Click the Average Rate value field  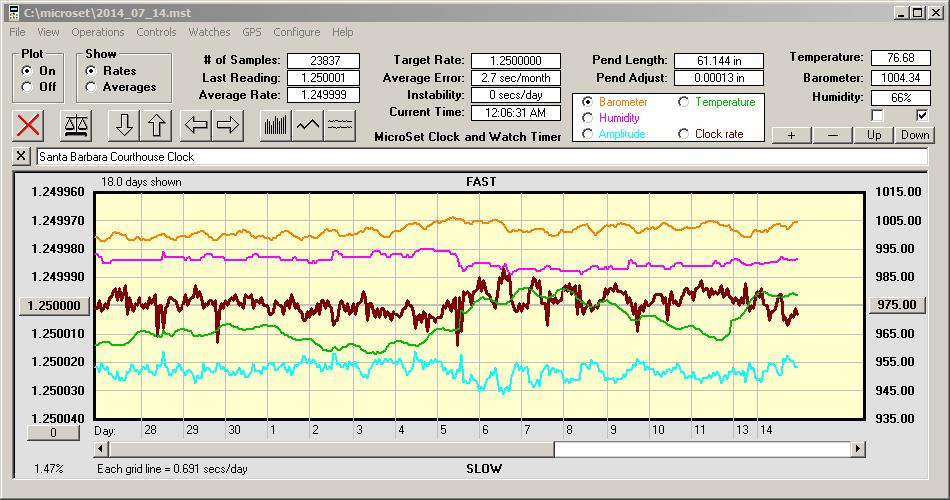324,95
